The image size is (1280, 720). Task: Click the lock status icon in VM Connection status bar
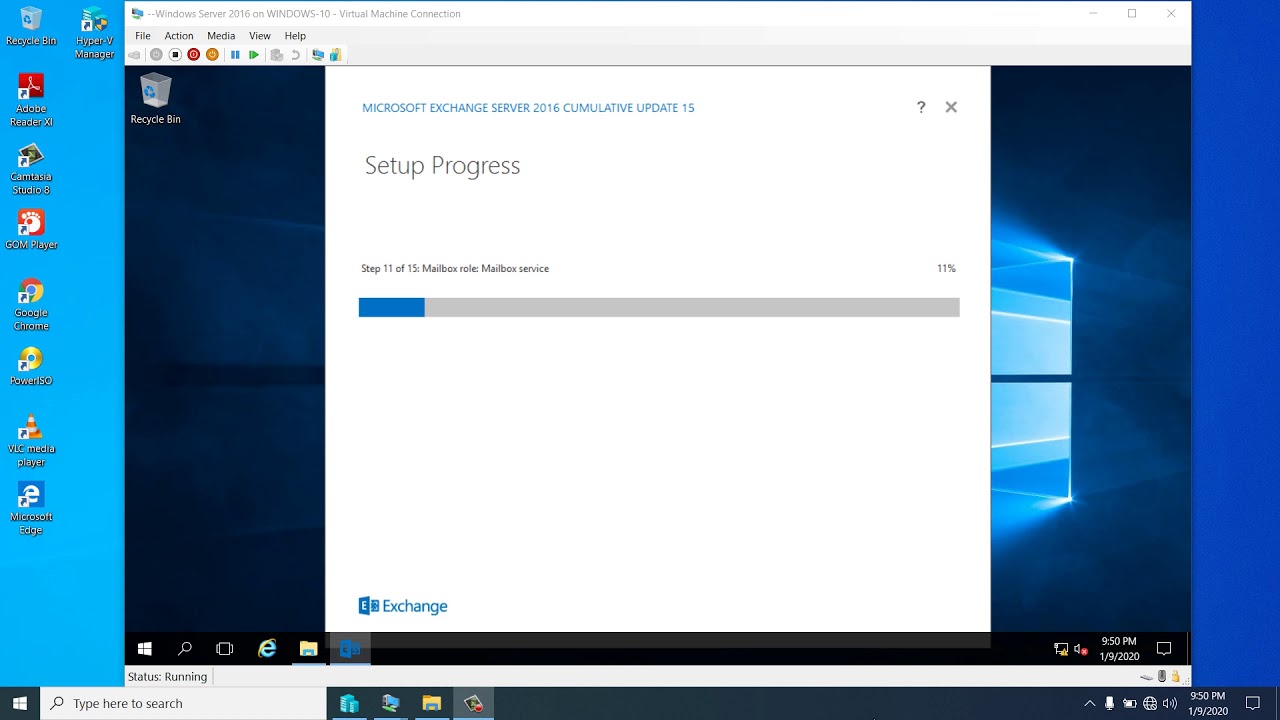coord(1176,677)
